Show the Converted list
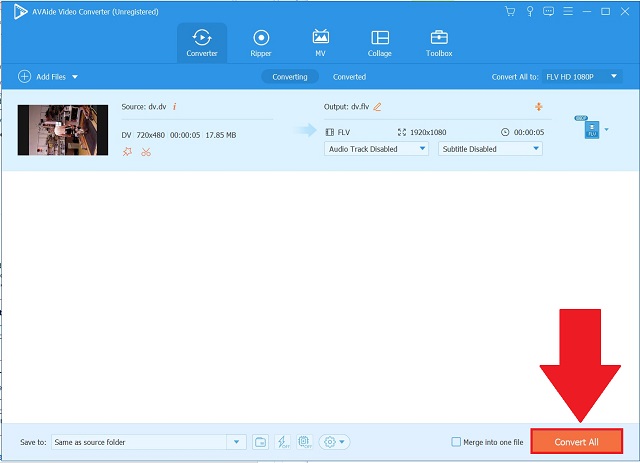640x463 pixels. click(349, 77)
